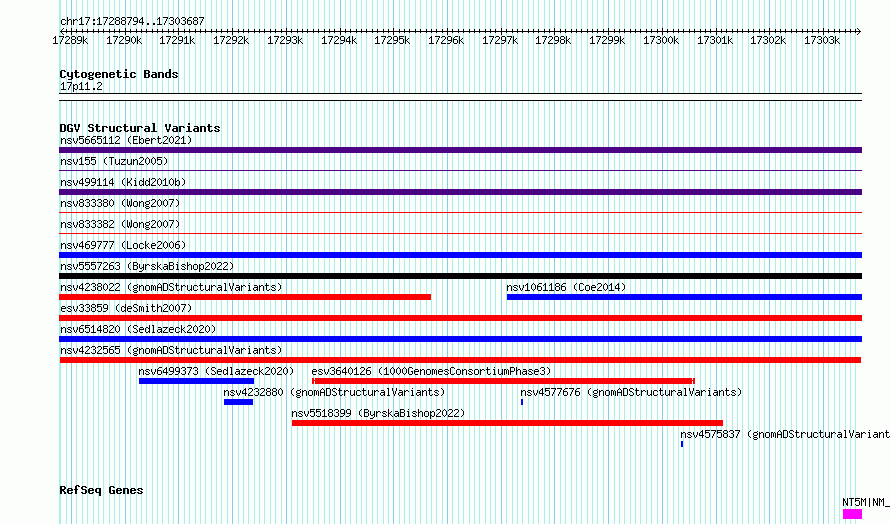
Task: Click the nsv499114 (Kidd2010b) label text
Action: [123, 182]
